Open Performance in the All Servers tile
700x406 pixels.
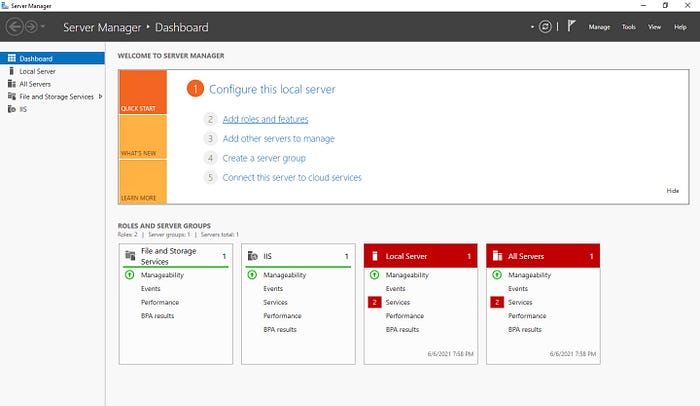click(527, 316)
